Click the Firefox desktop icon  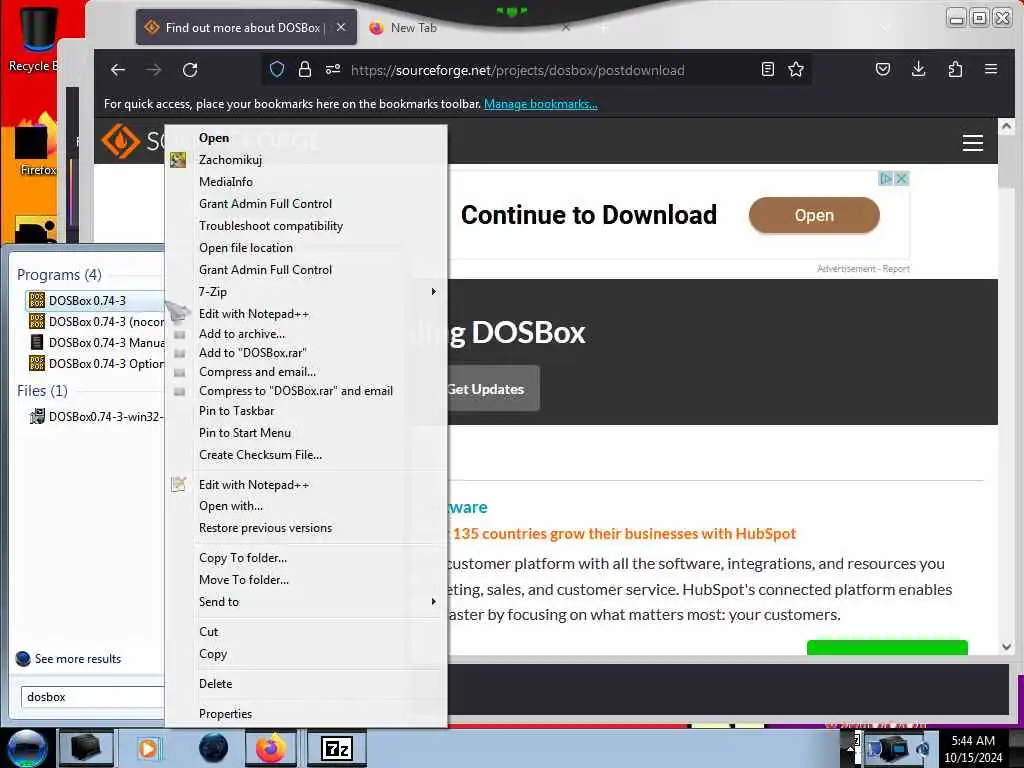click(36, 145)
